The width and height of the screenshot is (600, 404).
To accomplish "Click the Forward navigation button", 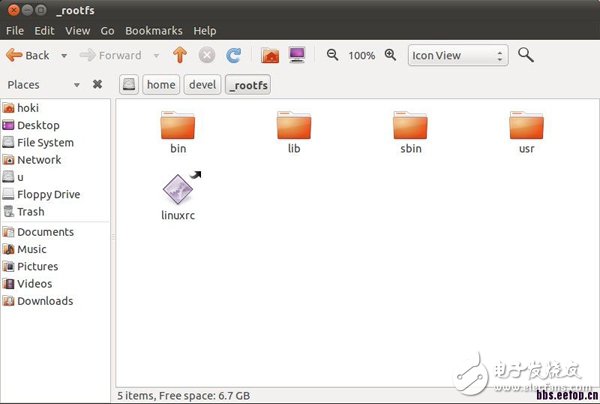I will tap(110, 55).
